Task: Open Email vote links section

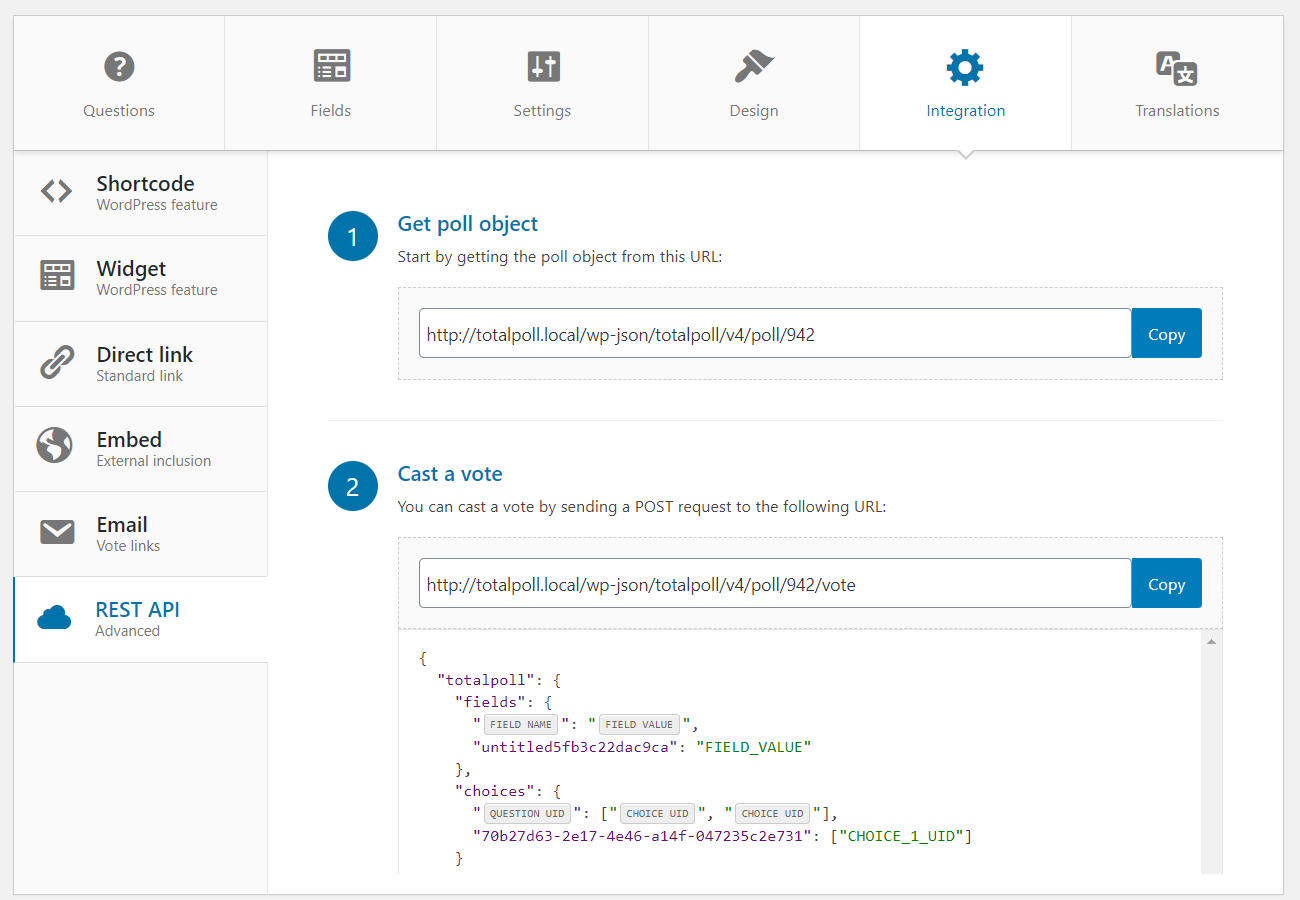Action: (x=141, y=534)
